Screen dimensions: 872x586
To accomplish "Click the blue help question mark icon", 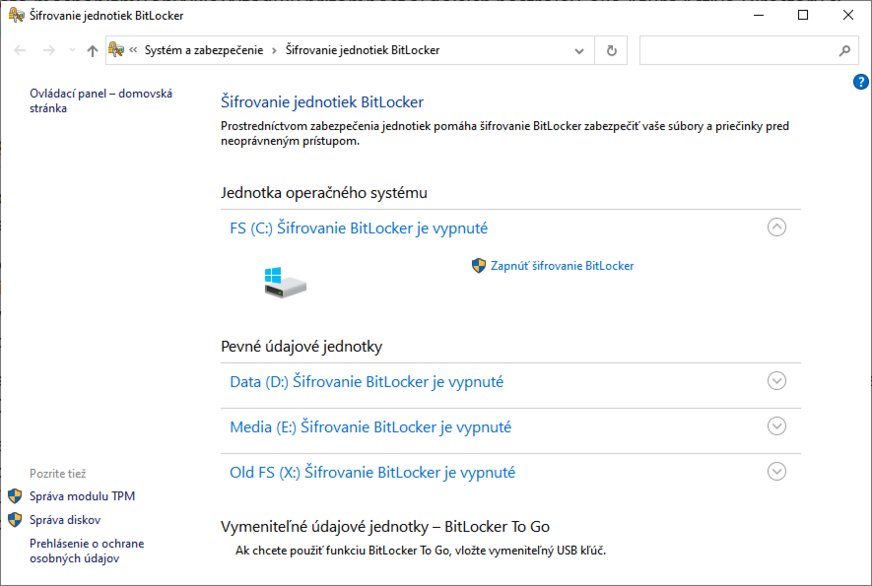I will coord(861,82).
